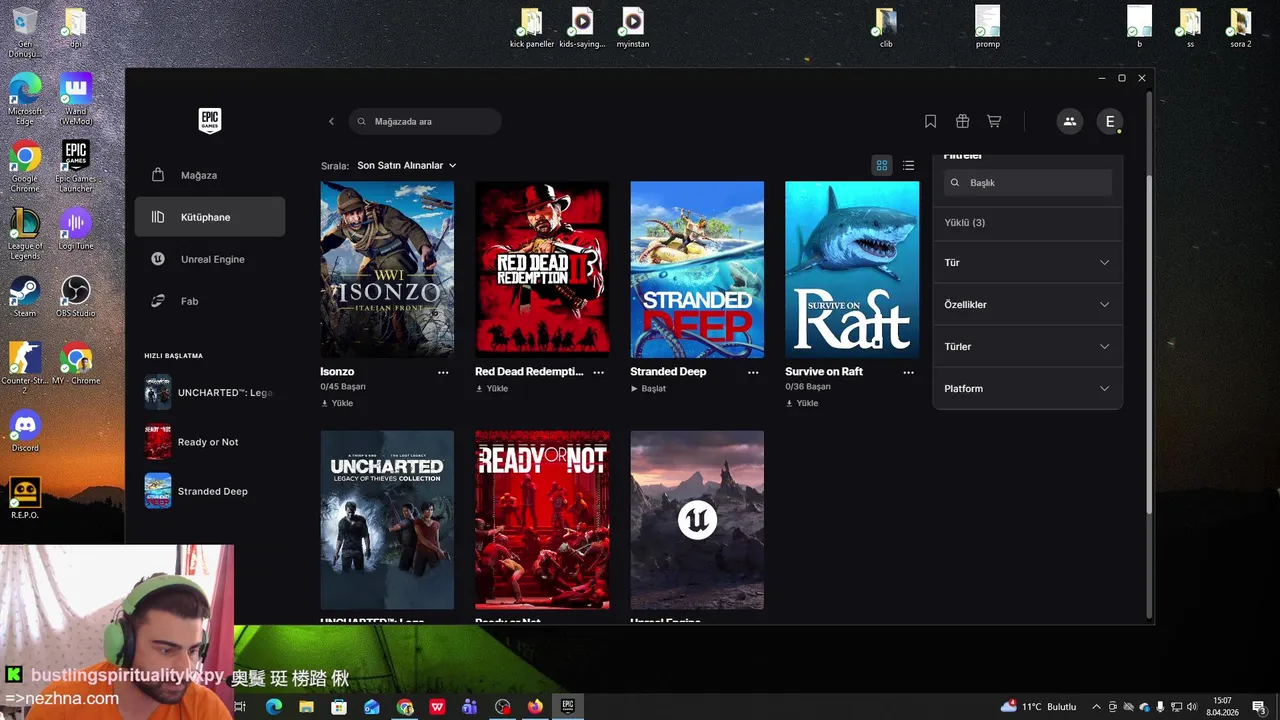Open the wishlist bookmark icon
This screenshot has height=720, width=1280.
930,121
